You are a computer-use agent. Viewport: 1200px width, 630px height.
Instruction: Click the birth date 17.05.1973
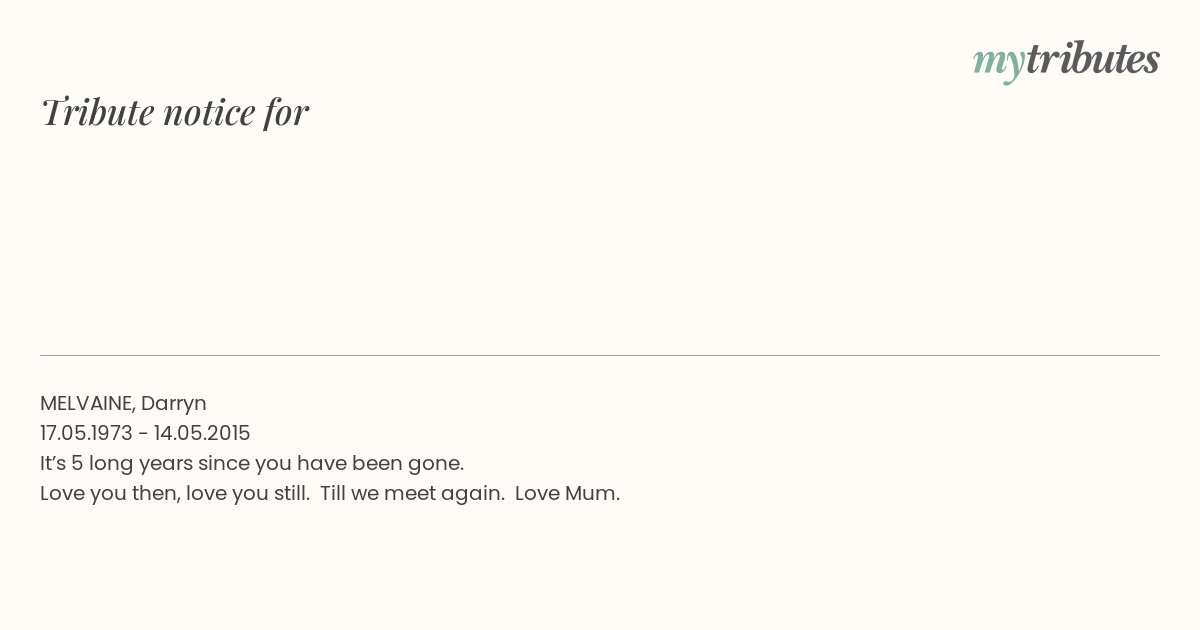(x=86, y=433)
